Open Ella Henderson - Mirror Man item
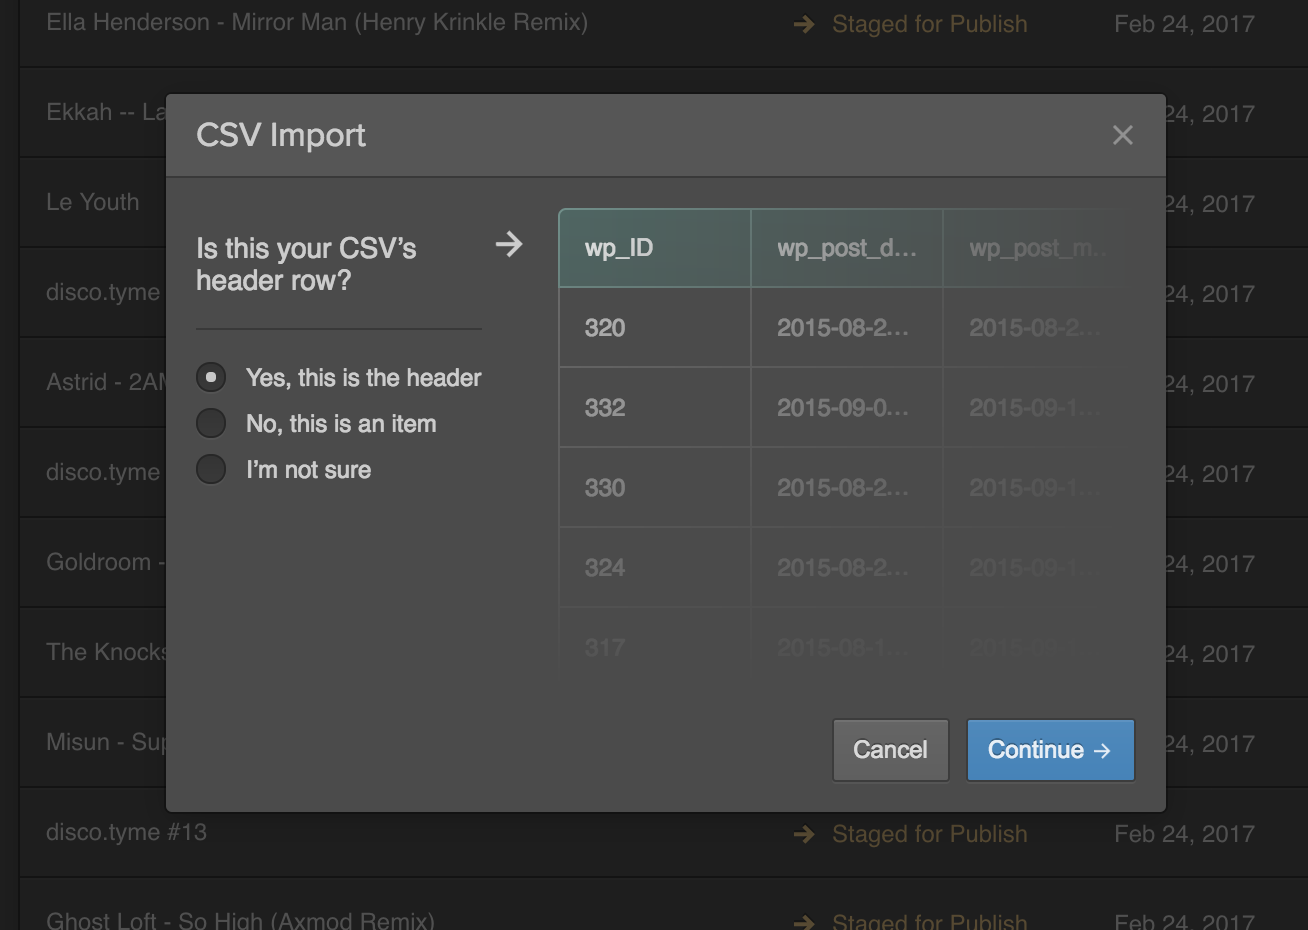The width and height of the screenshot is (1308, 930). pyautogui.click(x=317, y=22)
